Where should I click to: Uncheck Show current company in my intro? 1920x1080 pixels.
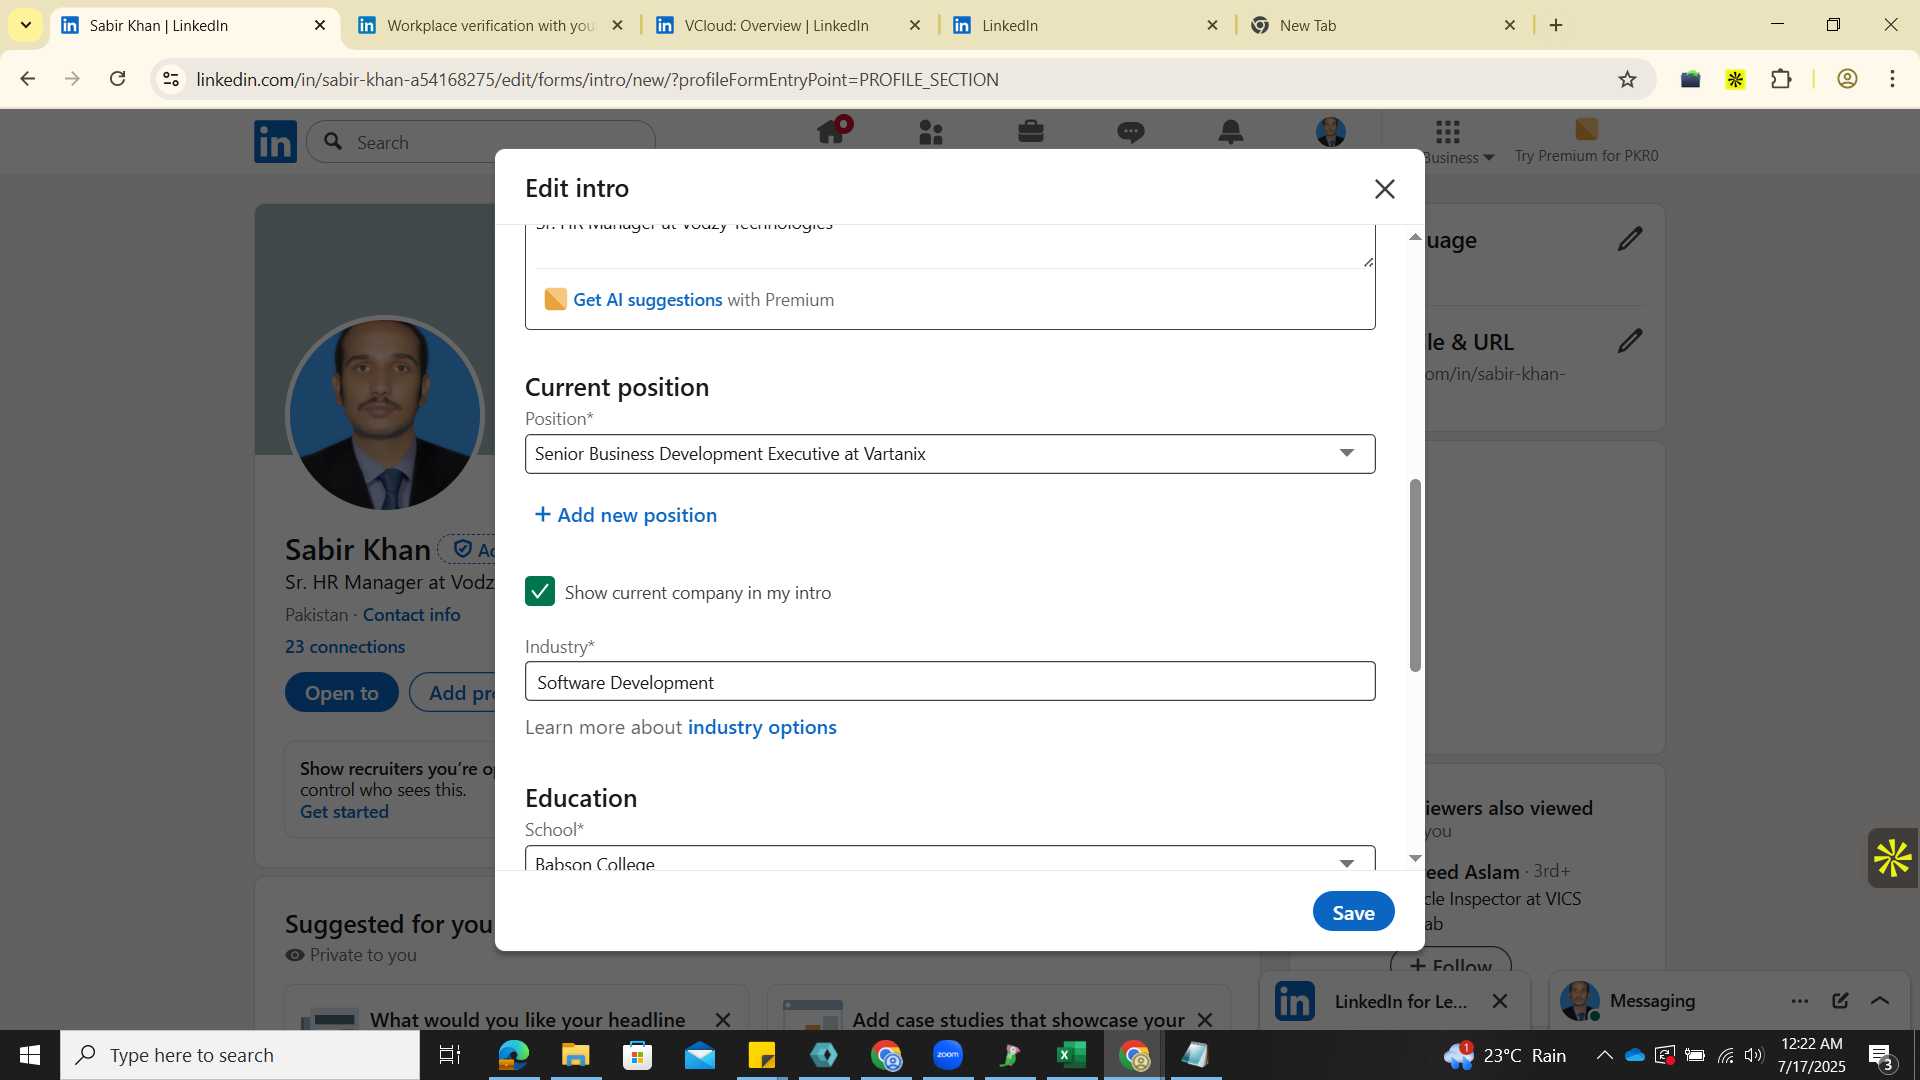(x=540, y=592)
